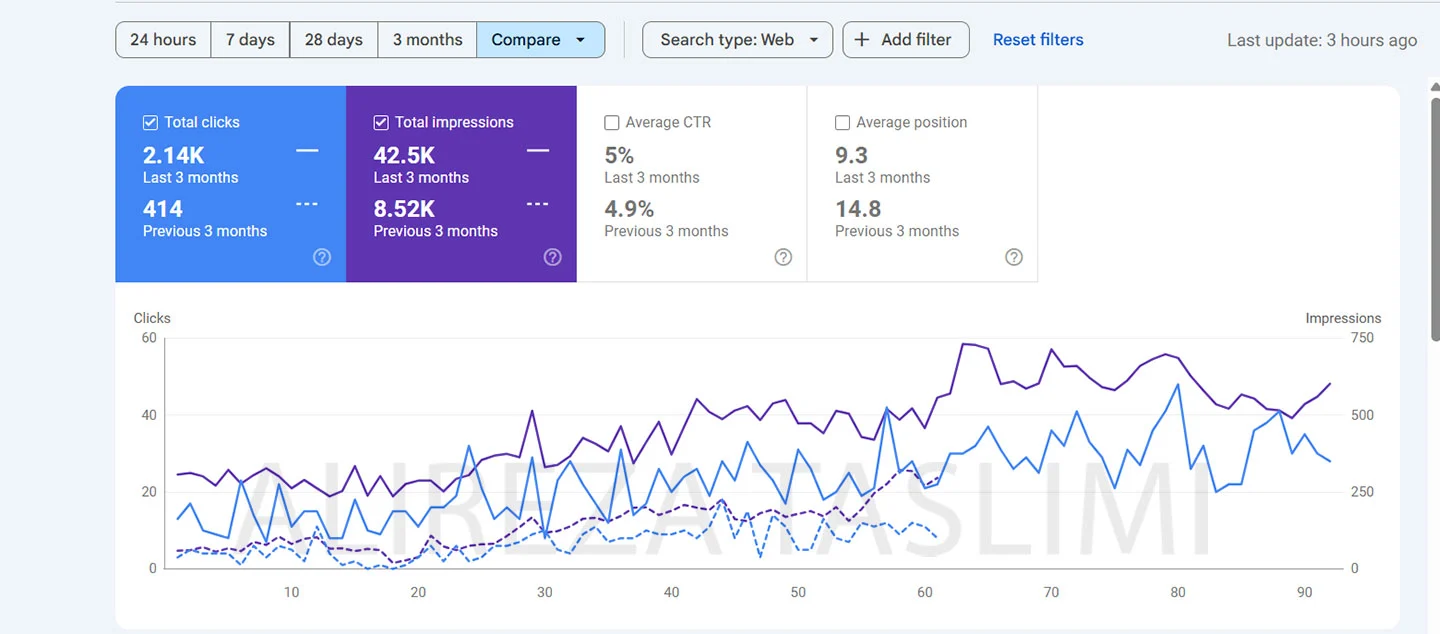
Task: Select the 7 days date range
Action: point(250,40)
